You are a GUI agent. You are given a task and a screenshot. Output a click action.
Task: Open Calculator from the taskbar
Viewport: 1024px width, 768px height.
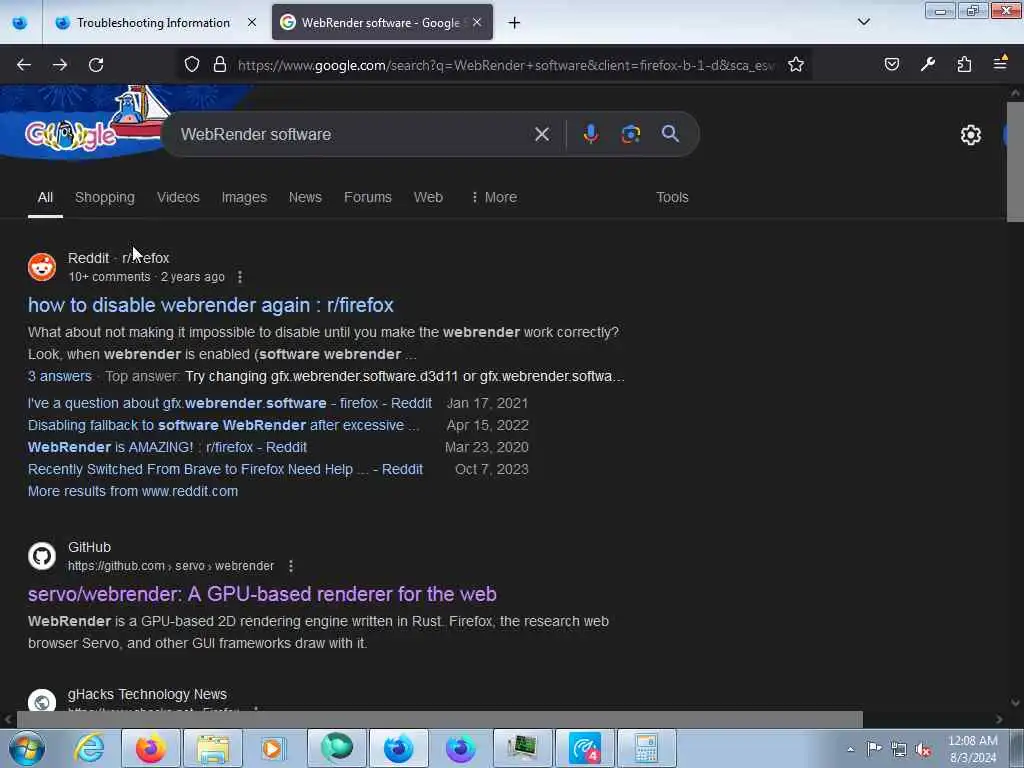click(647, 748)
